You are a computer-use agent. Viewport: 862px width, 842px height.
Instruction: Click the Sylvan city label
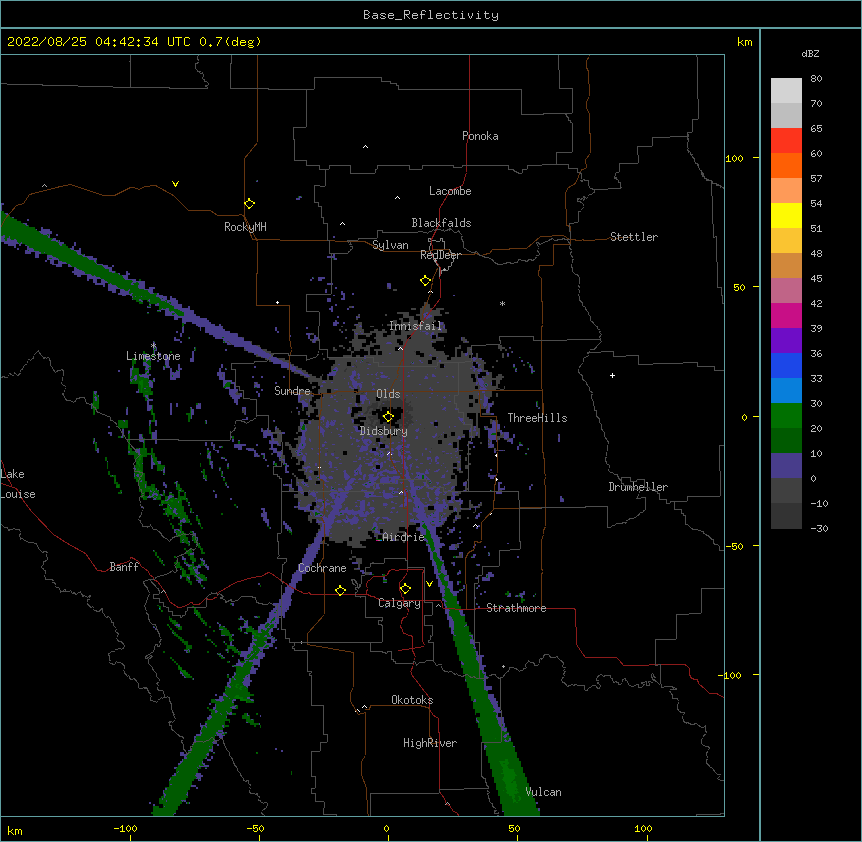(390, 245)
